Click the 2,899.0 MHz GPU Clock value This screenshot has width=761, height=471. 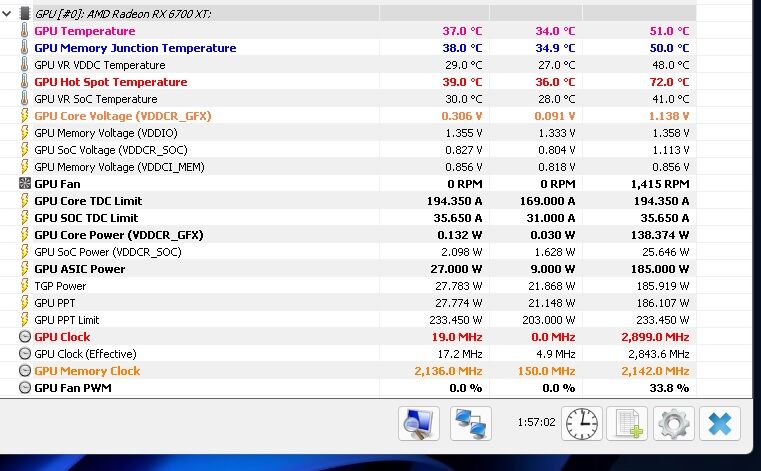655,336
